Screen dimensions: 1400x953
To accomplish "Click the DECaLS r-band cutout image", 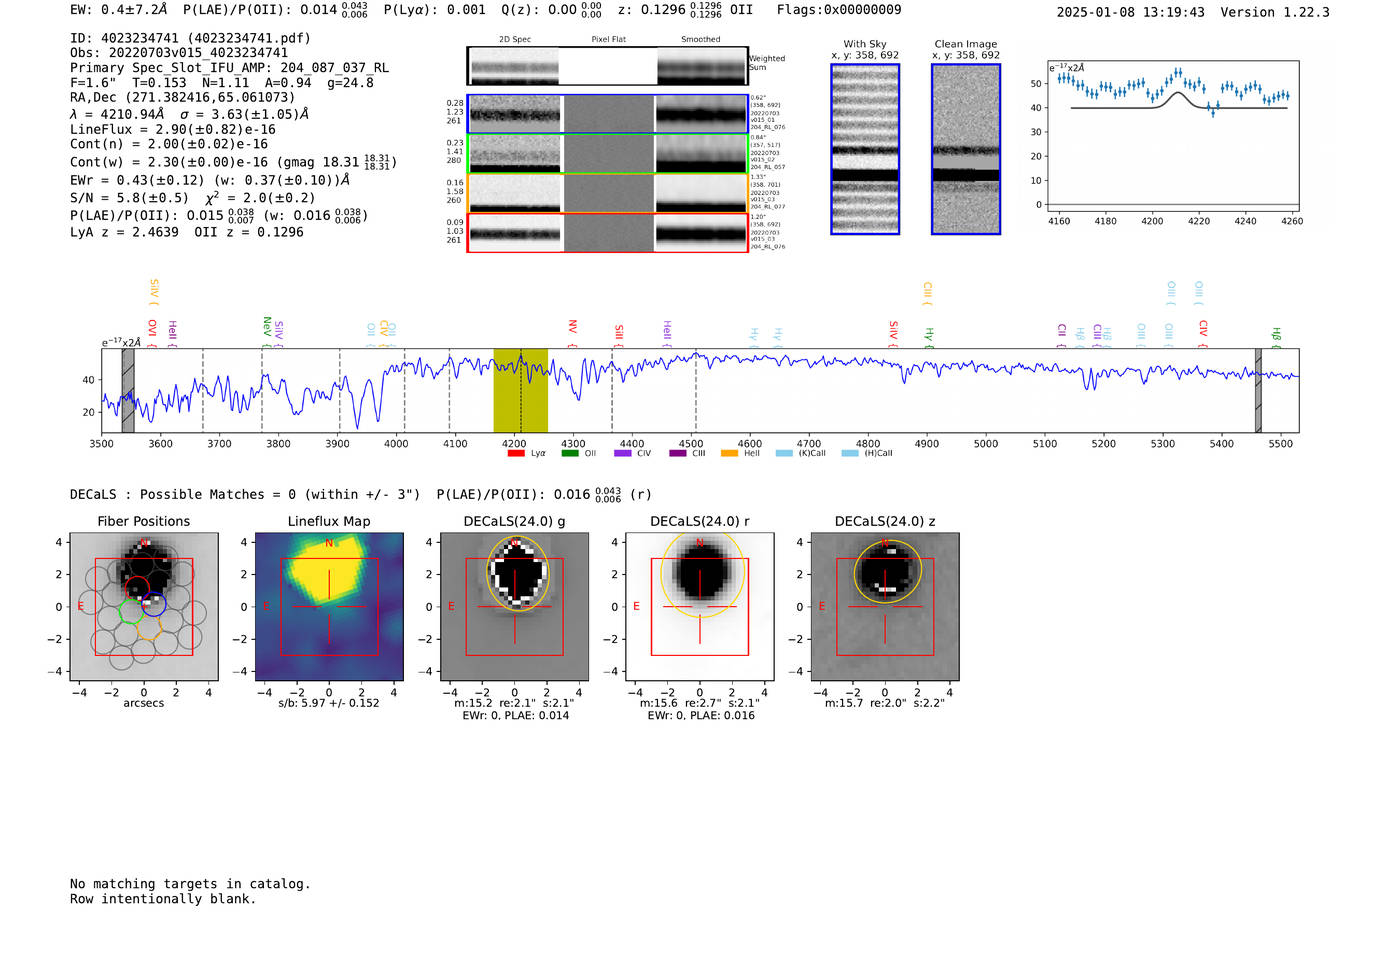I will (x=700, y=607).
